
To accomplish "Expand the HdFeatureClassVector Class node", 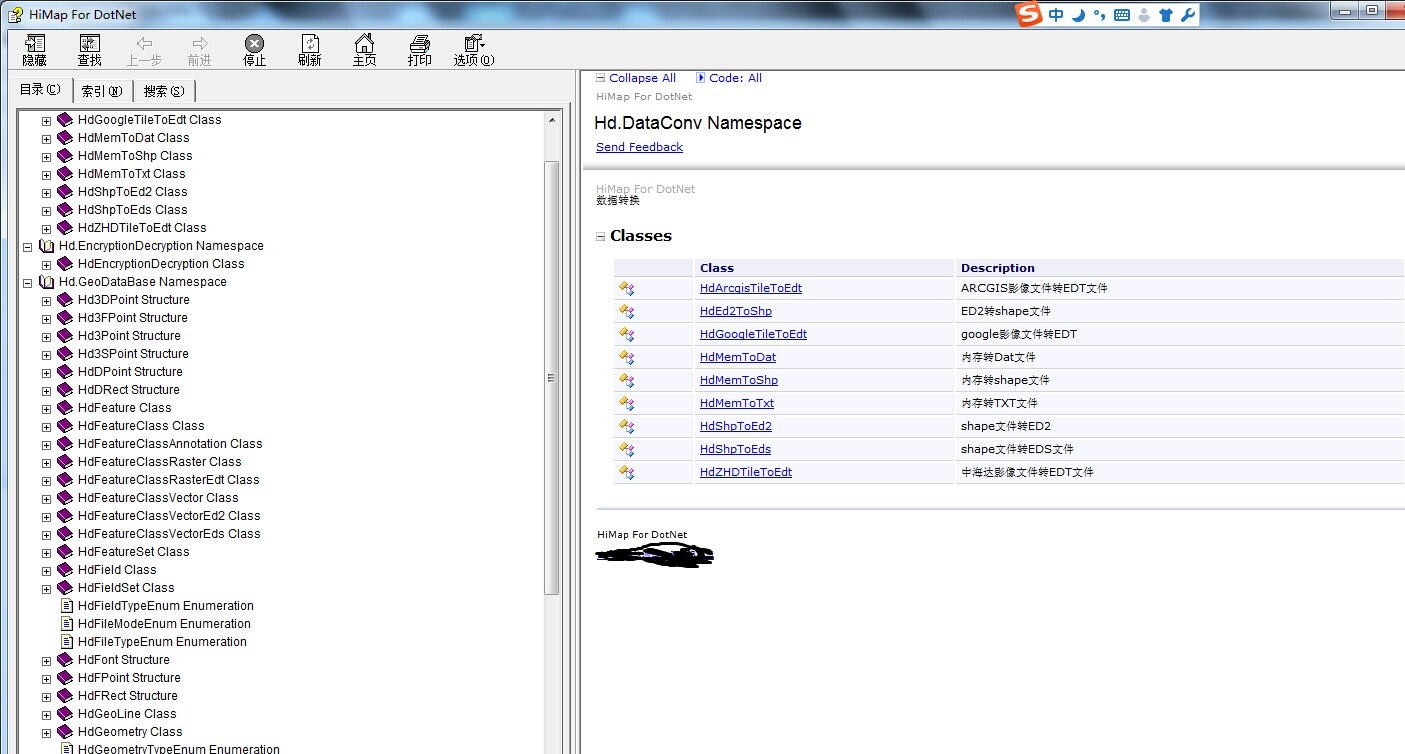I will pos(46,498).
